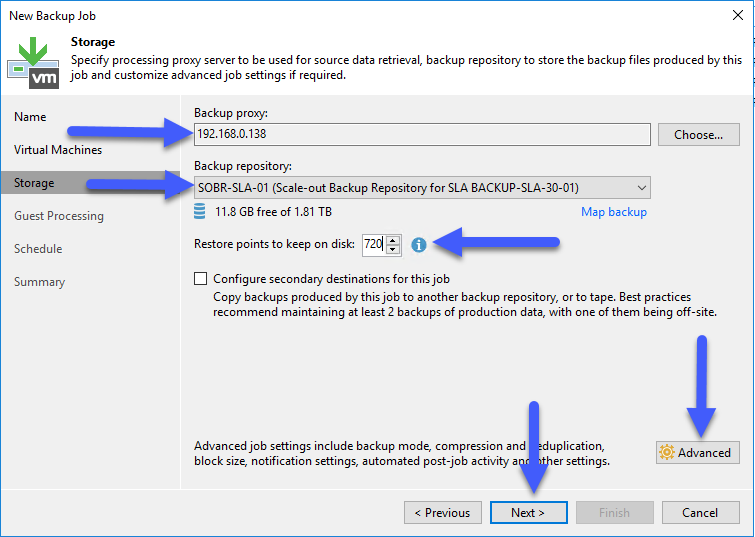The image size is (755, 537).
Task: Click the Next > button
Action: tap(528, 512)
